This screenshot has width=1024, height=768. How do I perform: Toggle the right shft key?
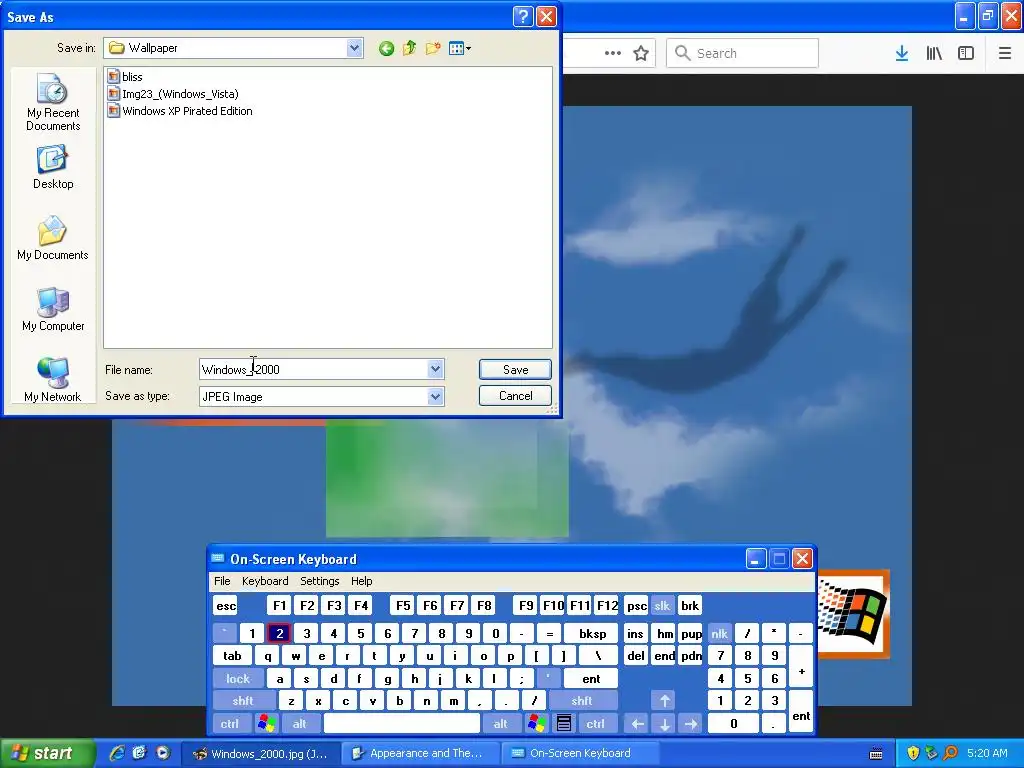tap(582, 701)
